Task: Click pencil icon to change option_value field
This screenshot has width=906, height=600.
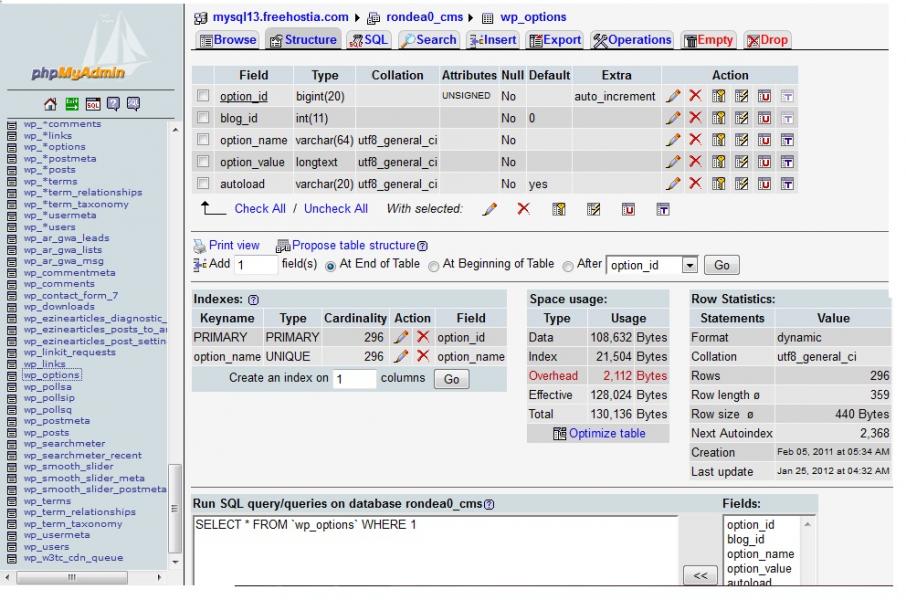Action: pyautogui.click(x=673, y=162)
